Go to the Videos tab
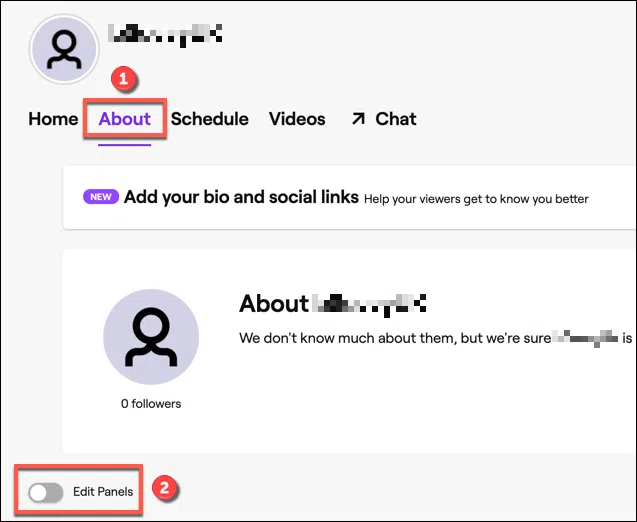Image resolution: width=637 pixels, height=522 pixels. 297,119
